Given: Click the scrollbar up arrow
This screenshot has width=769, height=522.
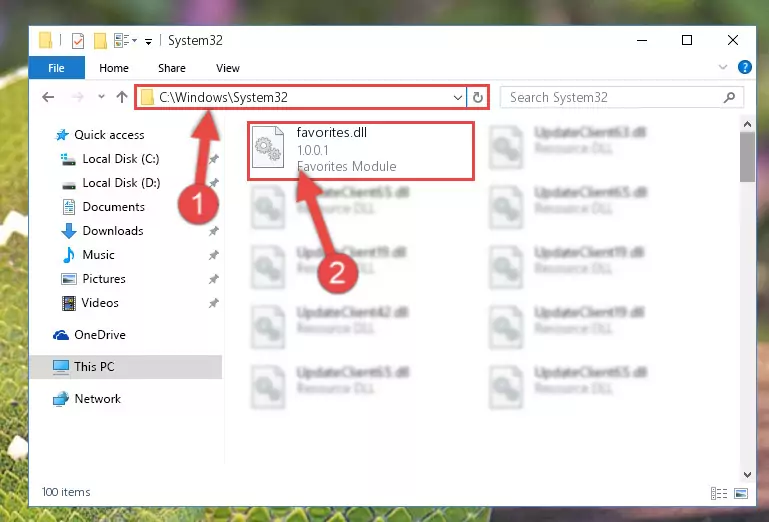Looking at the screenshot, I should (747, 125).
